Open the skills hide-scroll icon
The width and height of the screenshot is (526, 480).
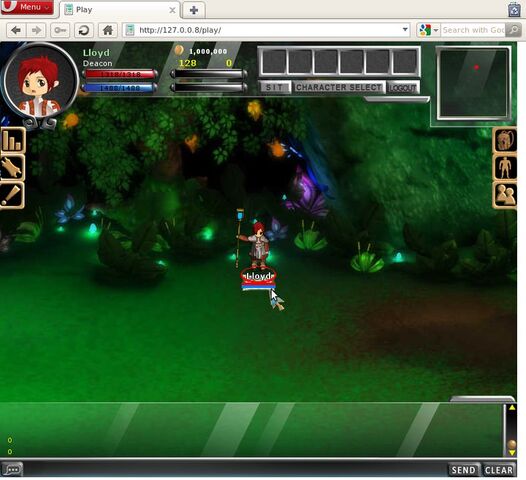pyautogui.click(x=12, y=167)
